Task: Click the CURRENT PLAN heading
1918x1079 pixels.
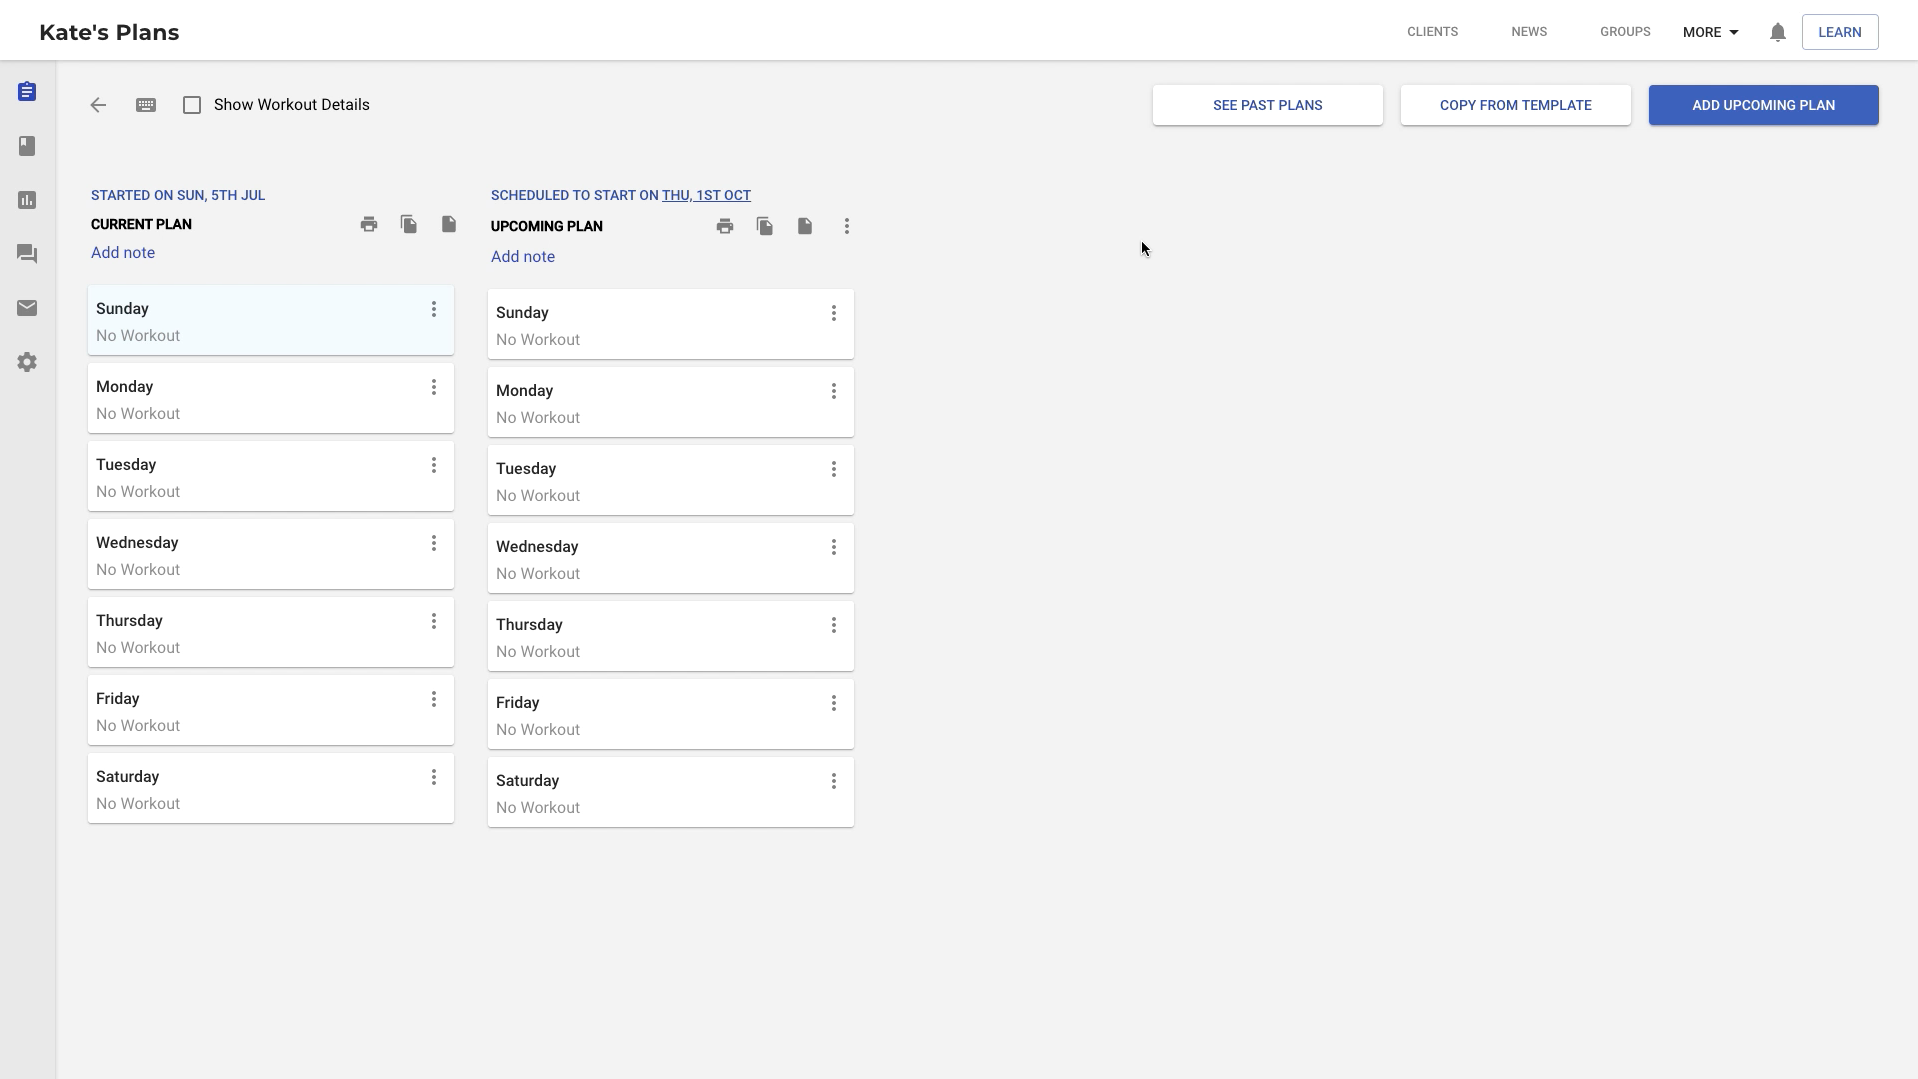Action: tap(141, 224)
